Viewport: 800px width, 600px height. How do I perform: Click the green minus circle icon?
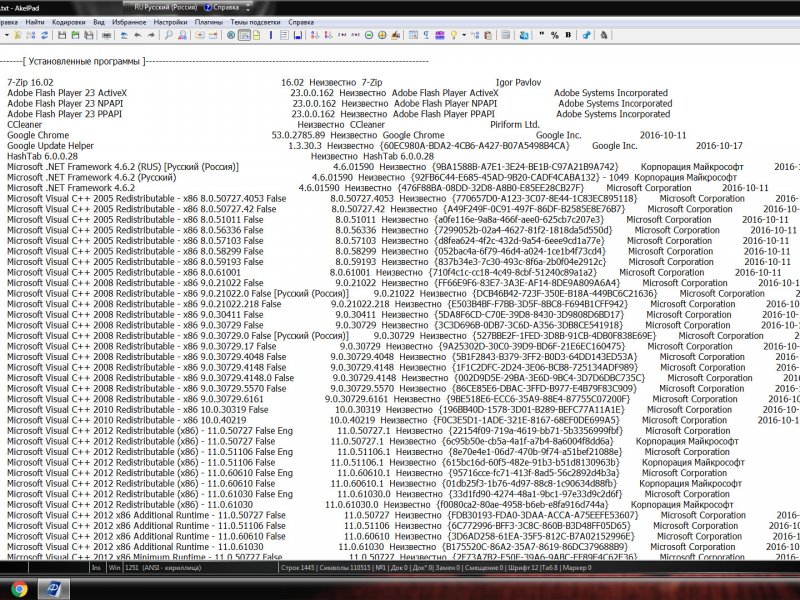pos(368,35)
